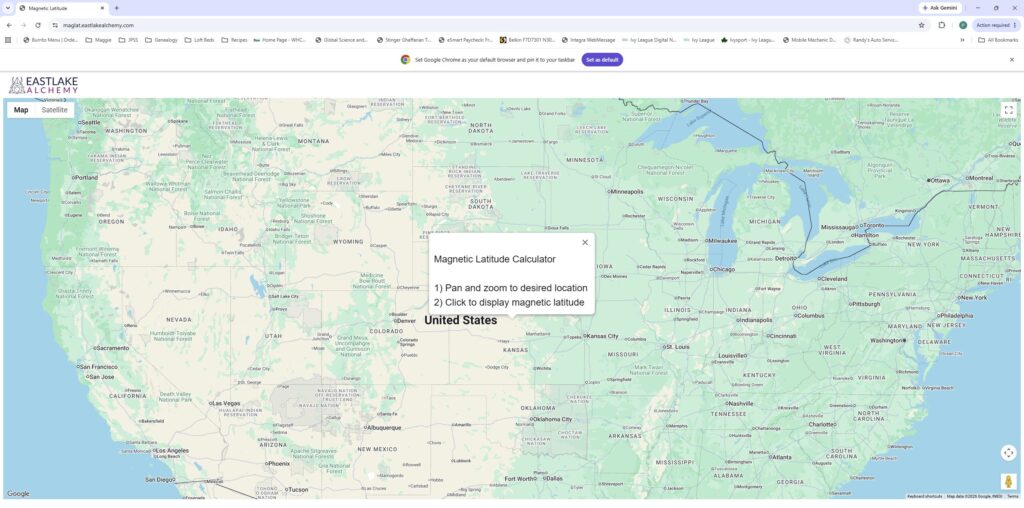Open the Genealogy bookmarks folder
The width and height of the screenshot is (1024, 508).
coord(161,40)
